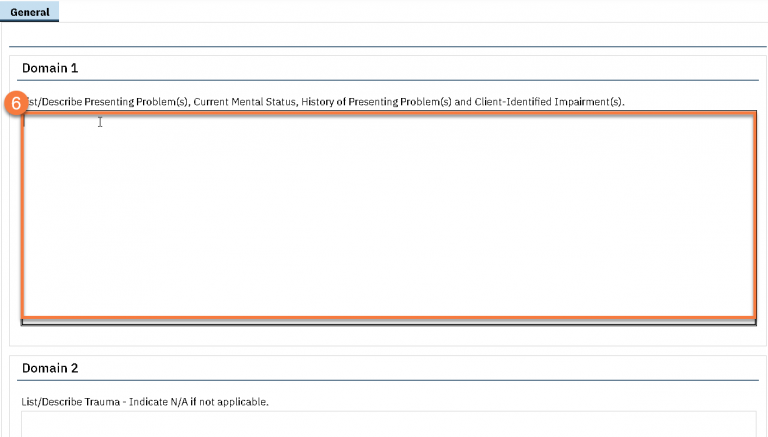
Task: Click the divider line under Domain 2 heading
Action: point(388,380)
